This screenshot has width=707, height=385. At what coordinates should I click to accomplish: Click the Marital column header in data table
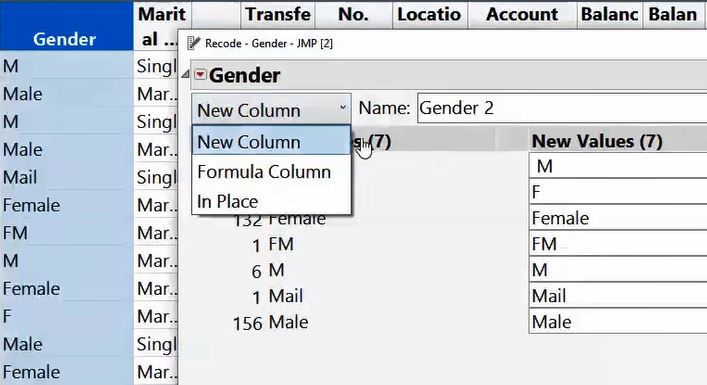tap(161, 26)
